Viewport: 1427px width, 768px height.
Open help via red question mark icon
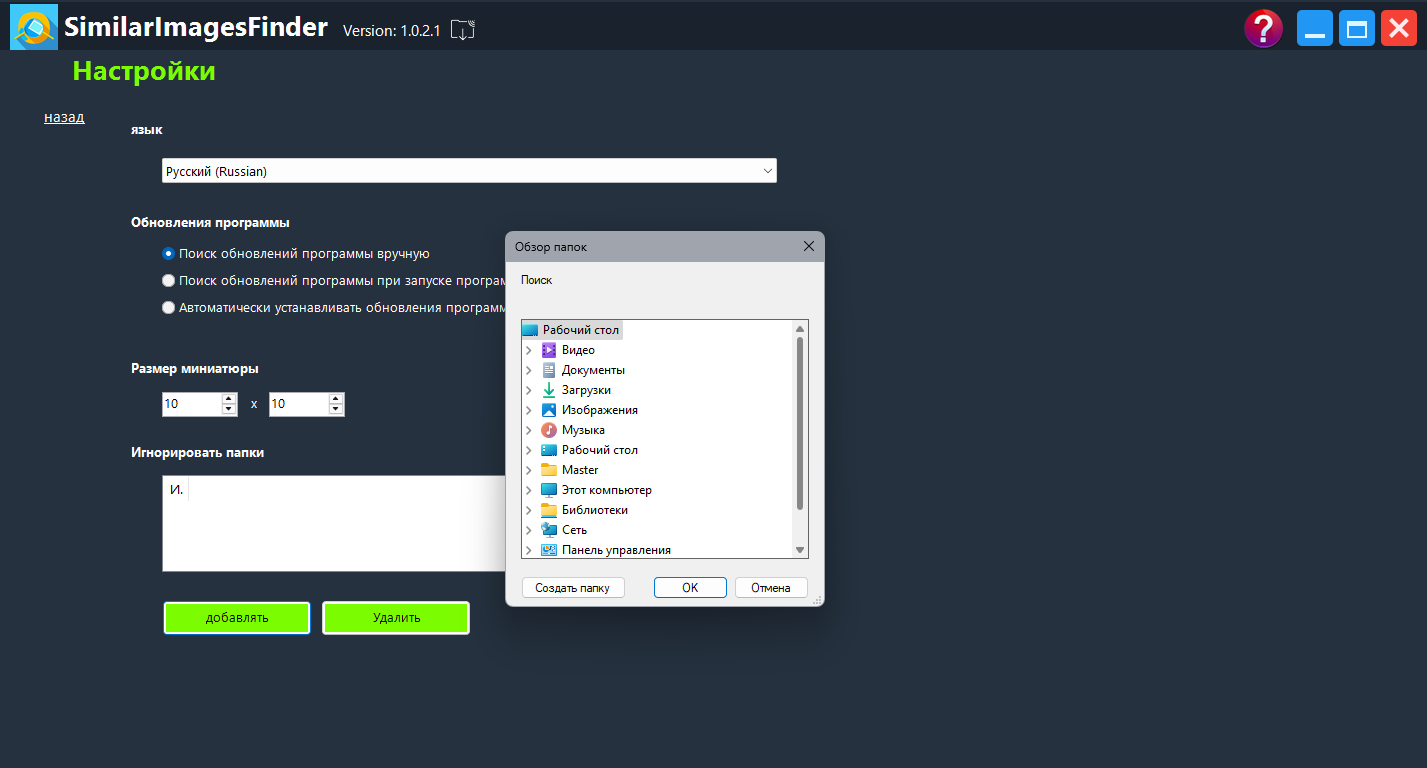pos(1264,28)
